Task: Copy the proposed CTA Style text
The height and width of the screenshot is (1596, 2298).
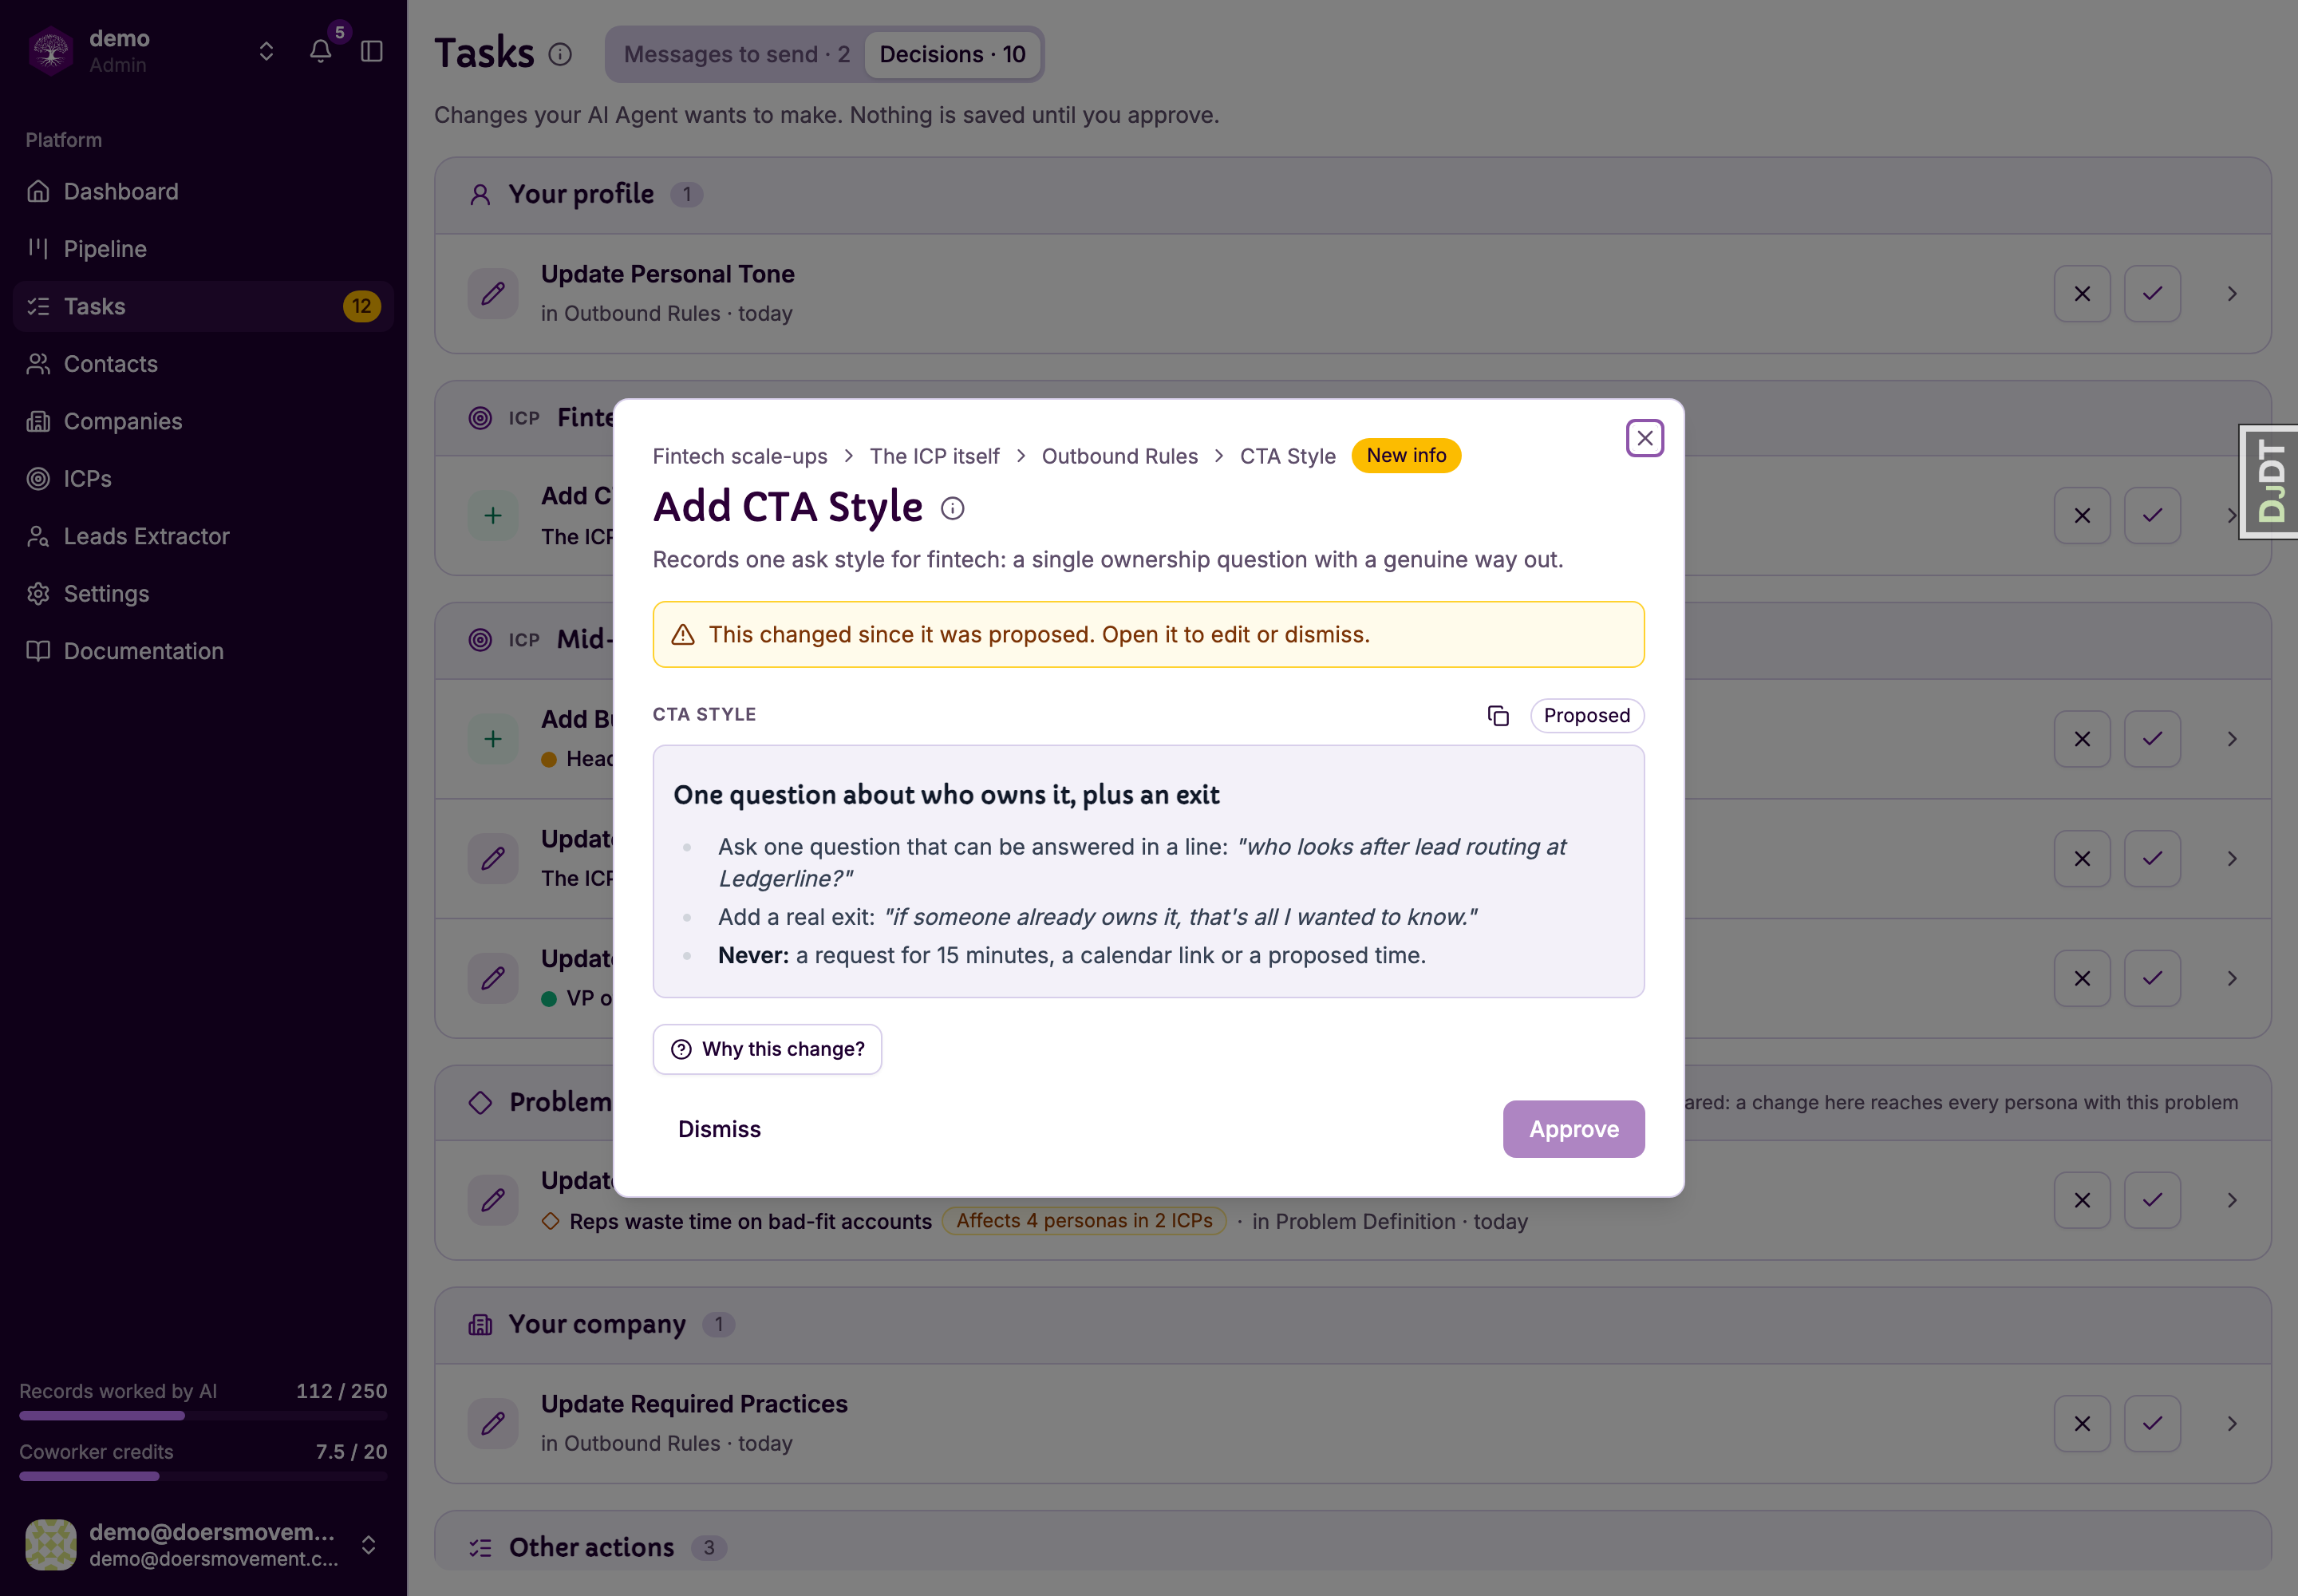Action: pyautogui.click(x=1497, y=715)
